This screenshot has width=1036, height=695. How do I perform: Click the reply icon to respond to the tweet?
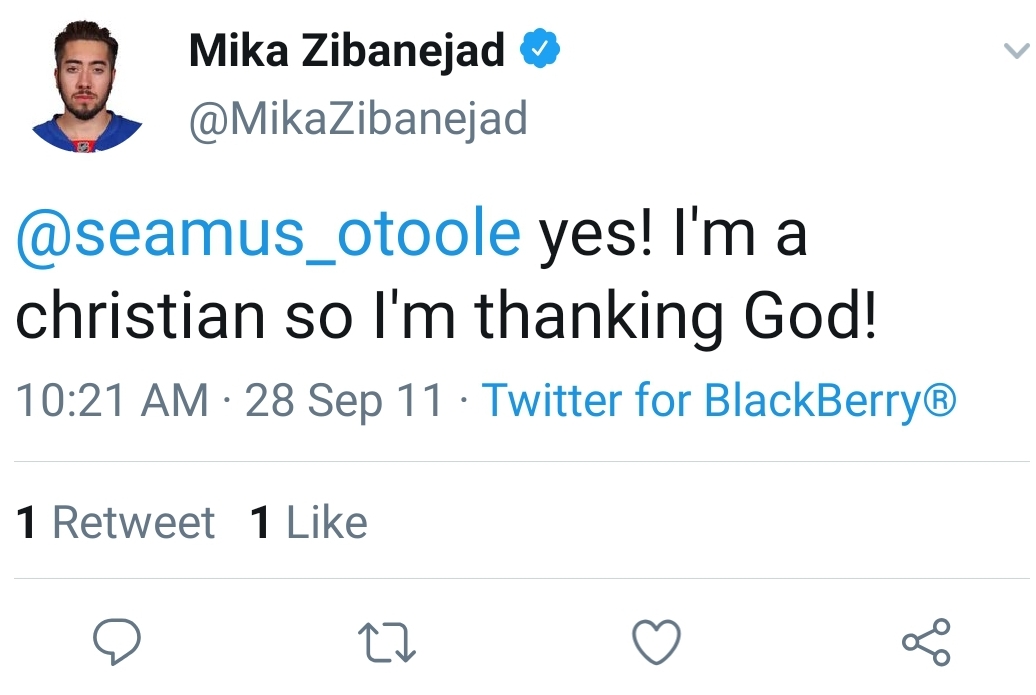pyautogui.click(x=115, y=640)
